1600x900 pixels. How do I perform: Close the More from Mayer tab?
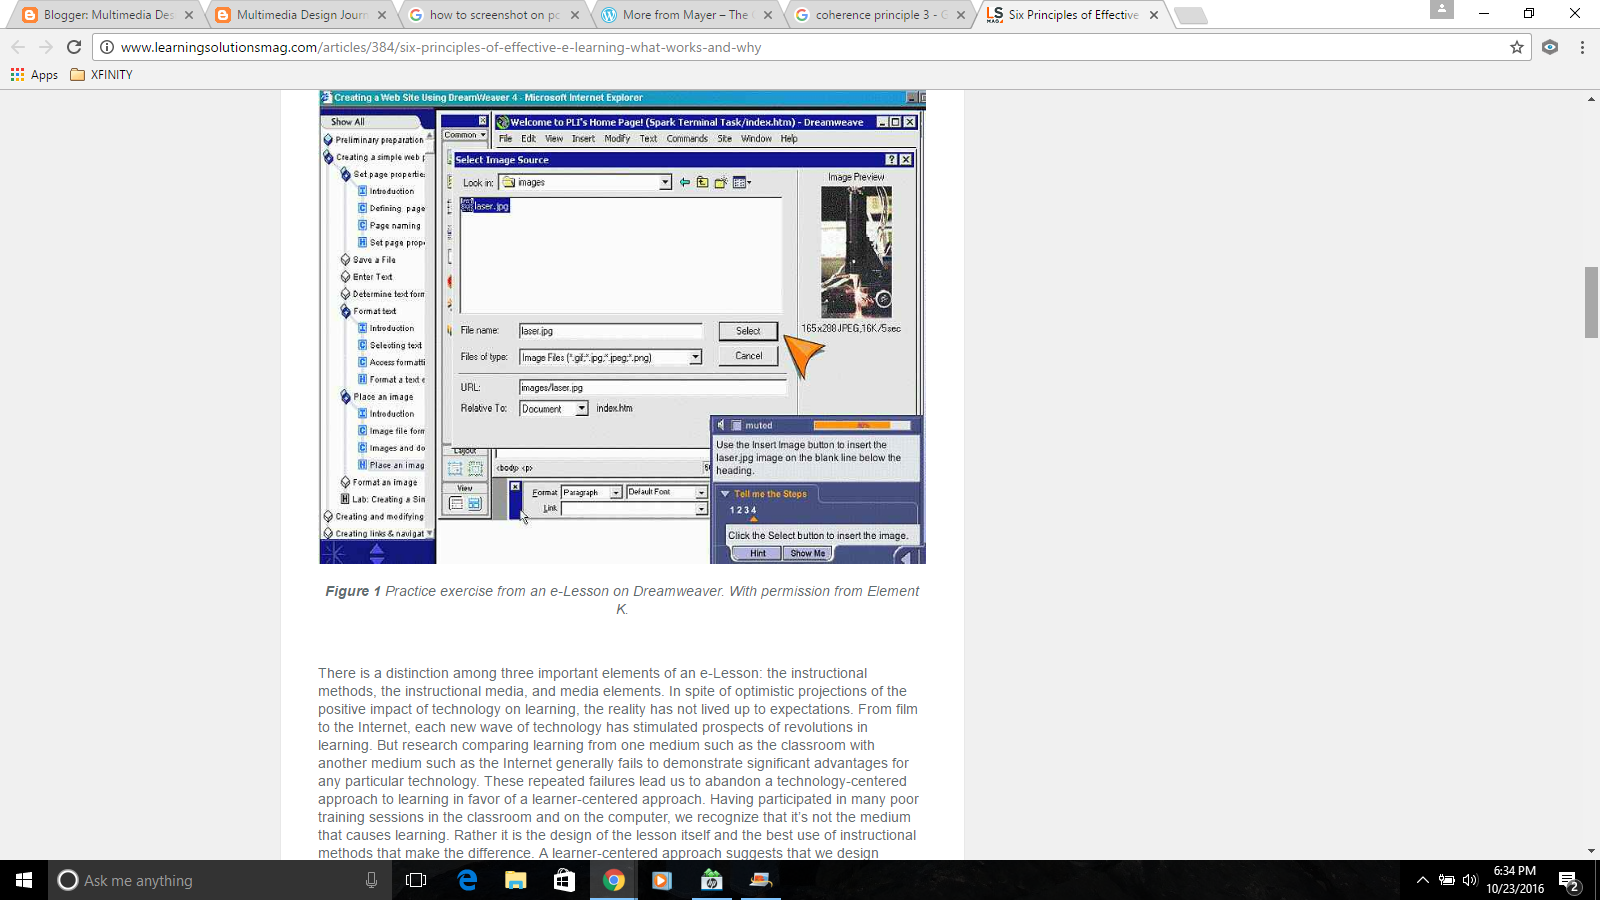768,15
